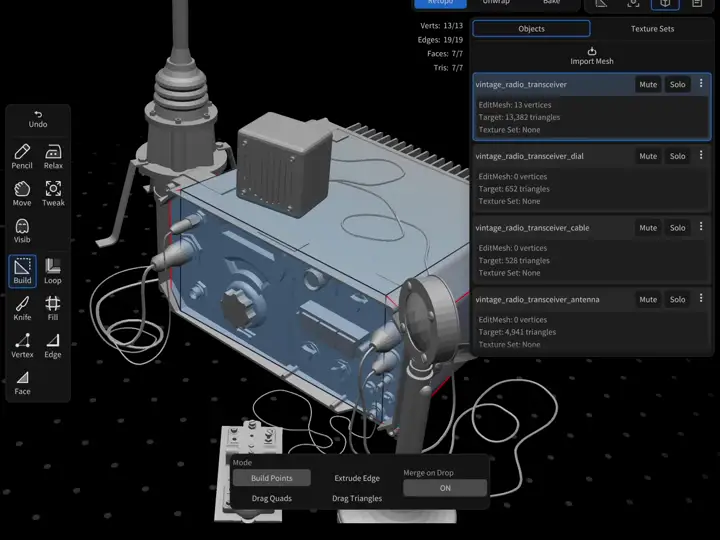720x540 pixels.
Task: Select the Build tool
Action: point(22,271)
